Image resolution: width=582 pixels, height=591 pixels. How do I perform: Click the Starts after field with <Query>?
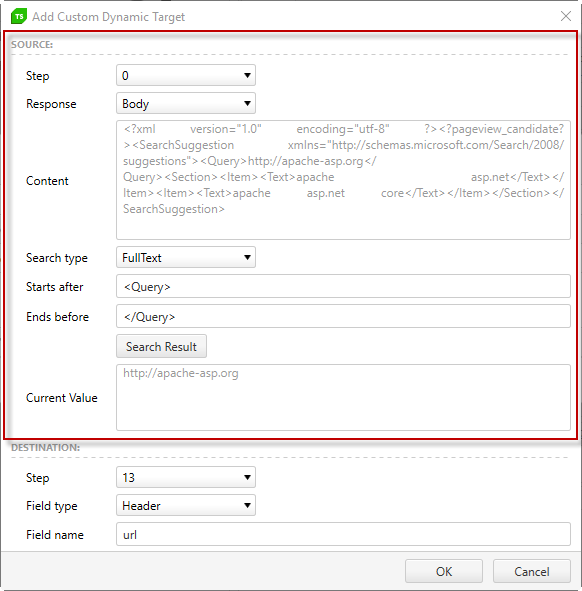click(343, 286)
